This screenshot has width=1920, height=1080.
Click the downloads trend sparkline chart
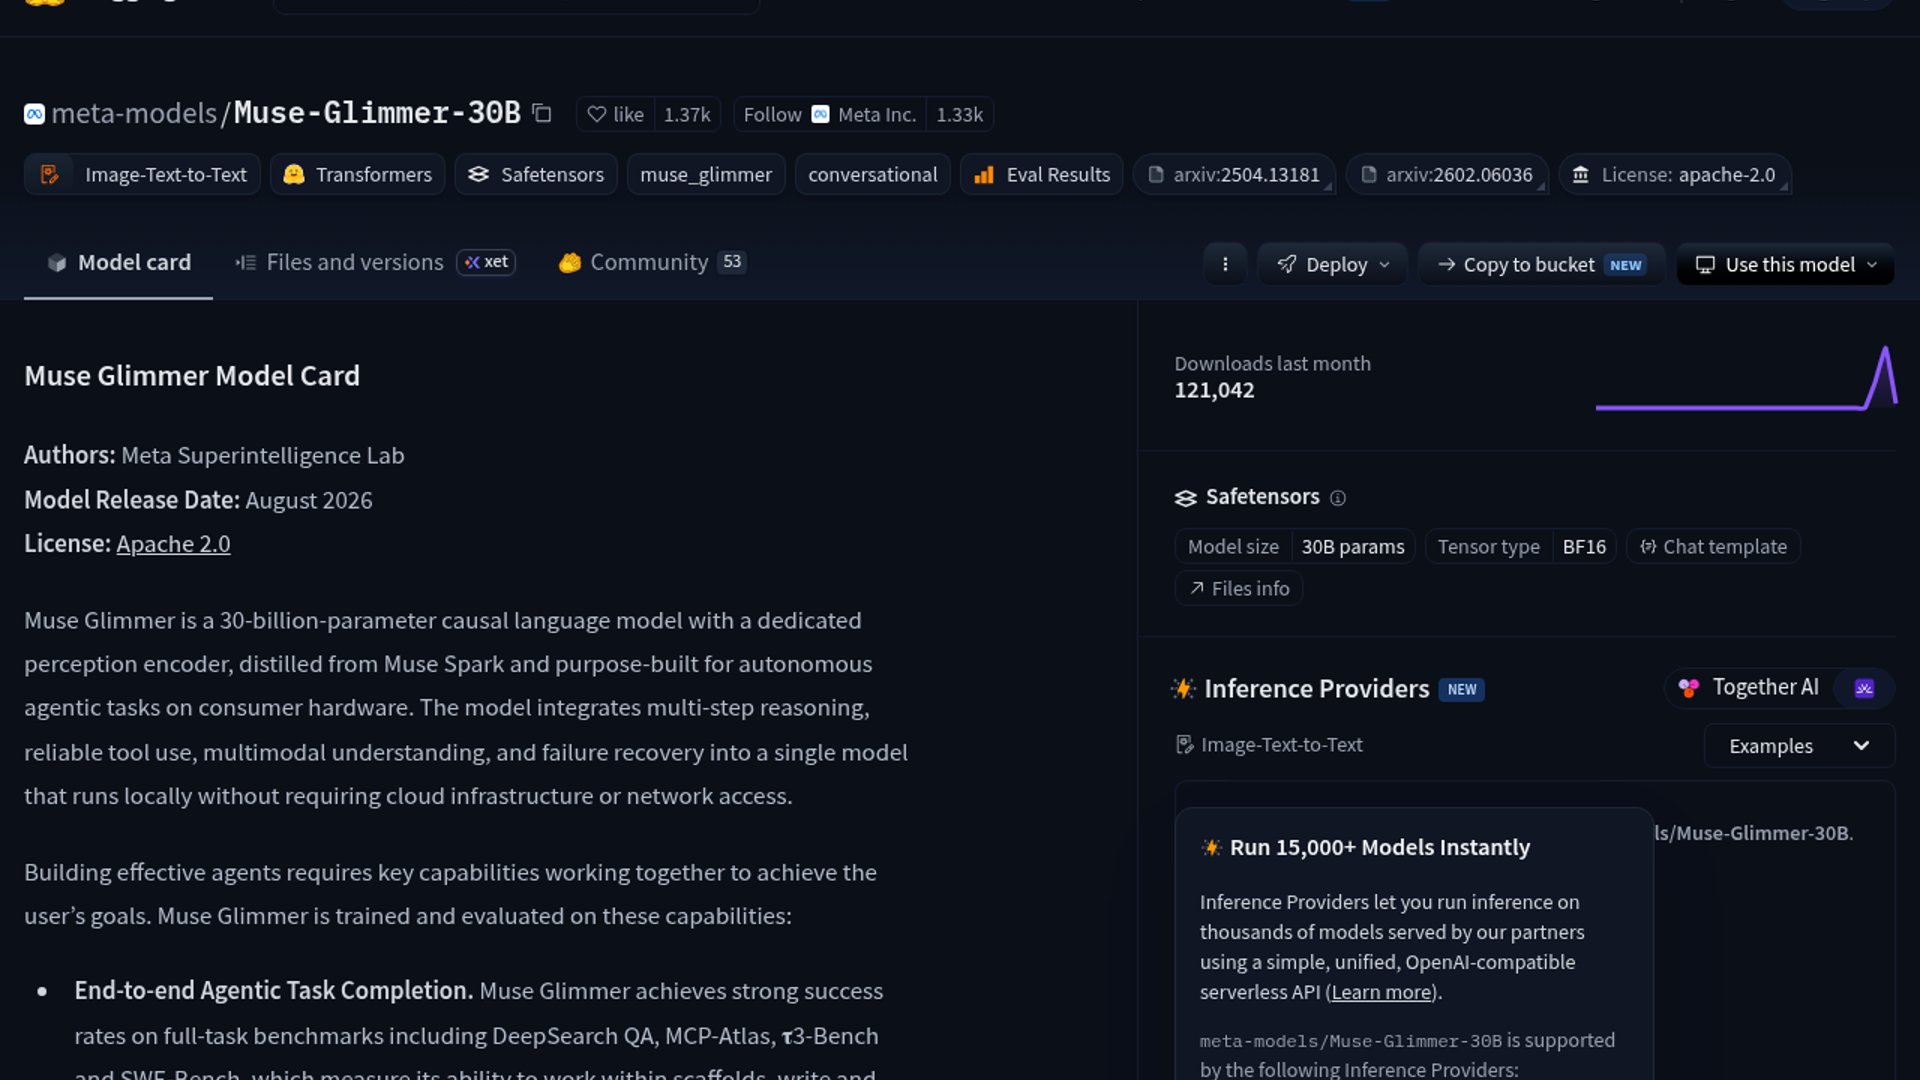(1746, 378)
